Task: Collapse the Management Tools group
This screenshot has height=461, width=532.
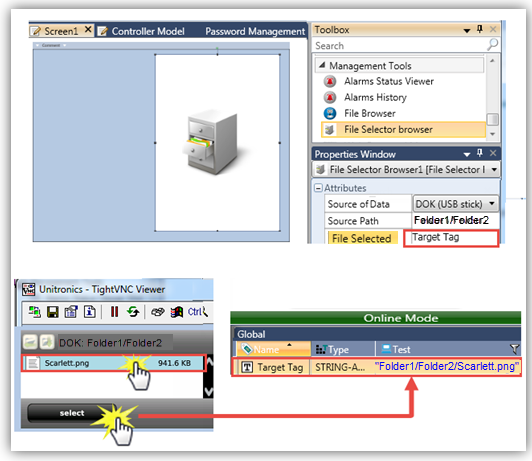Action: [322, 65]
